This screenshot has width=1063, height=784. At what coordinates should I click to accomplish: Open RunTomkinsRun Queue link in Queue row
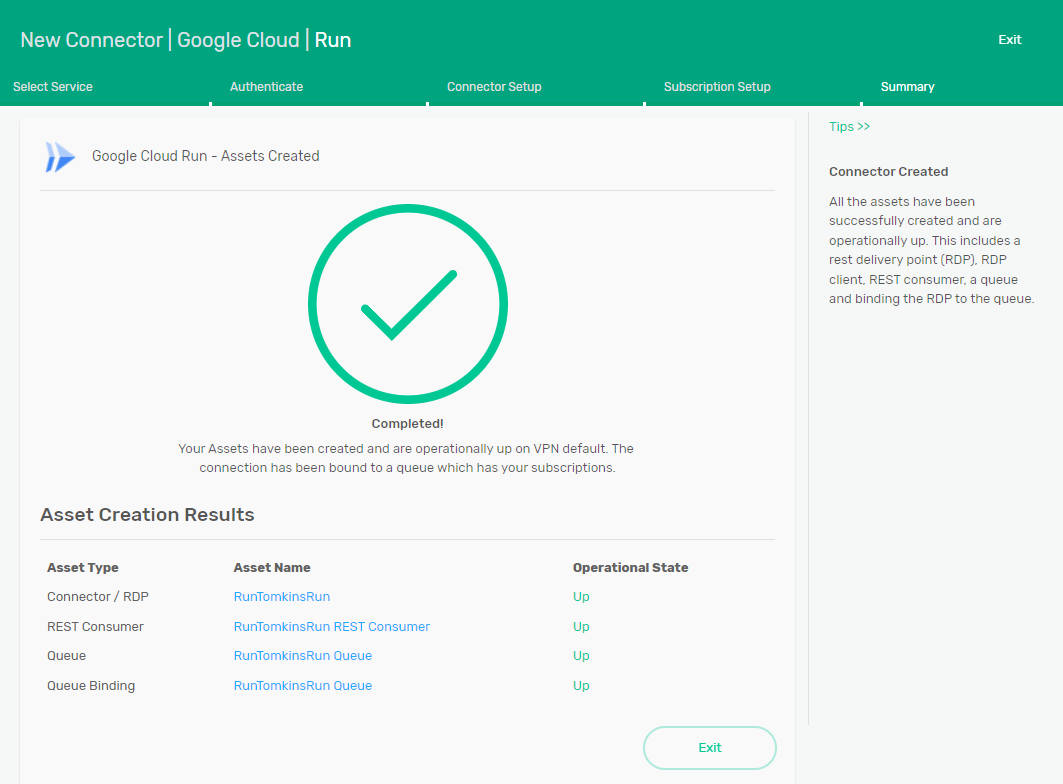click(x=303, y=656)
